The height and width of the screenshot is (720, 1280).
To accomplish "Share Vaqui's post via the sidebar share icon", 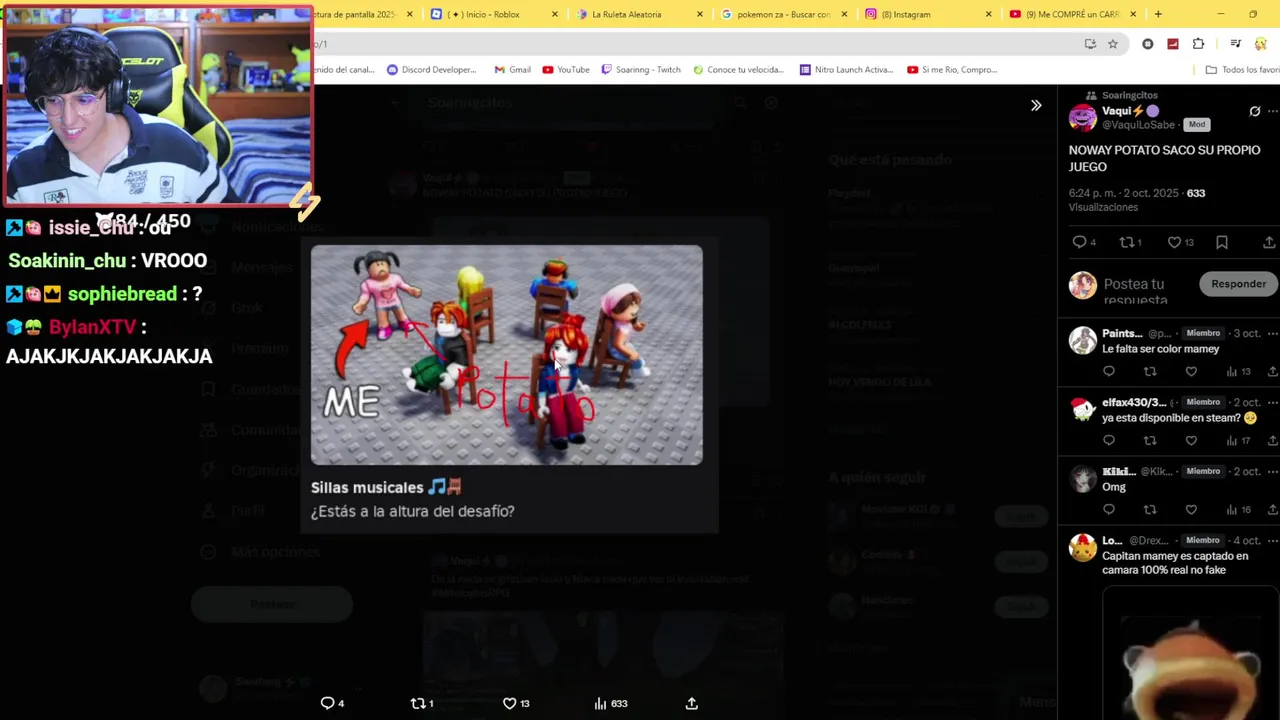I will tap(1269, 242).
